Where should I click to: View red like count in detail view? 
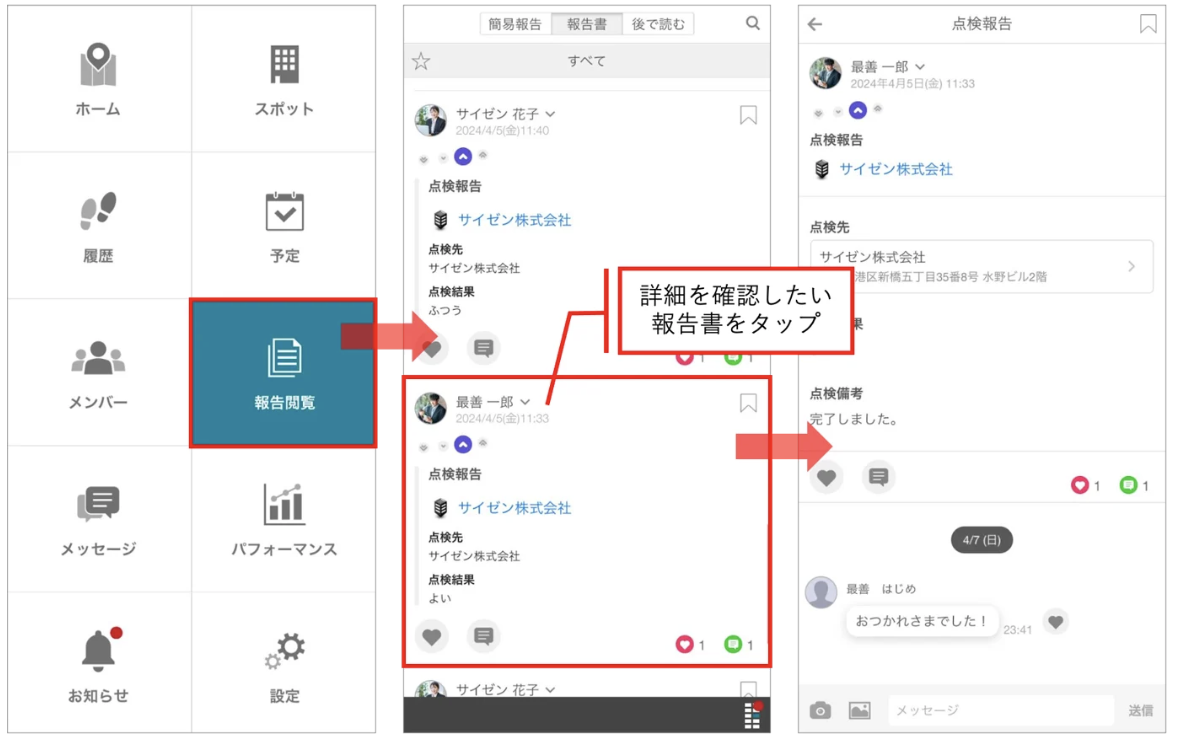(1086, 485)
